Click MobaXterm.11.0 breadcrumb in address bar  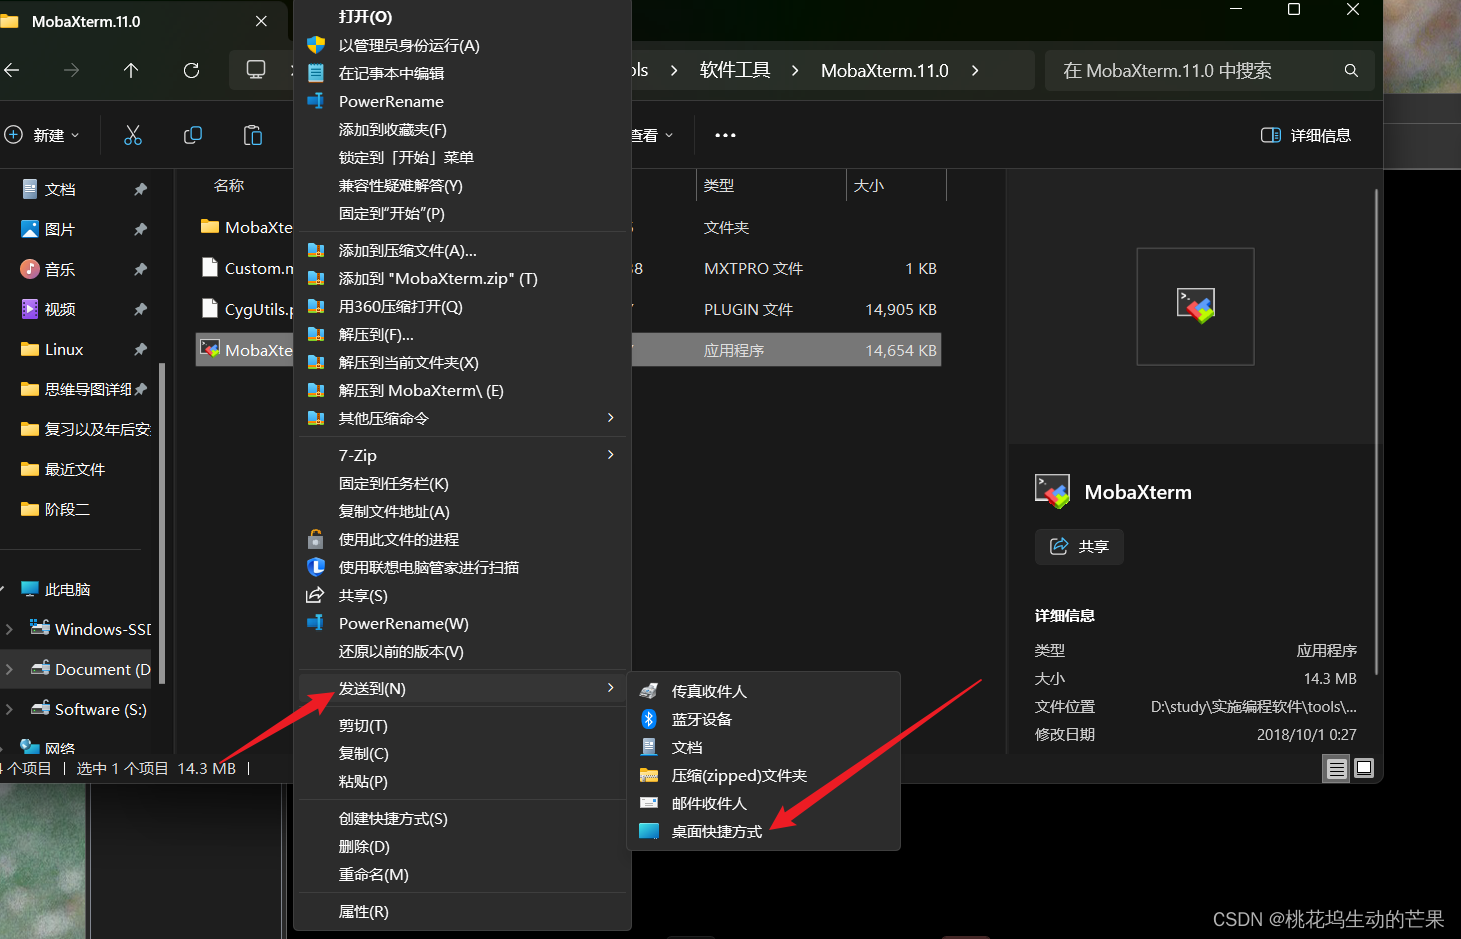pyautogui.click(x=885, y=70)
